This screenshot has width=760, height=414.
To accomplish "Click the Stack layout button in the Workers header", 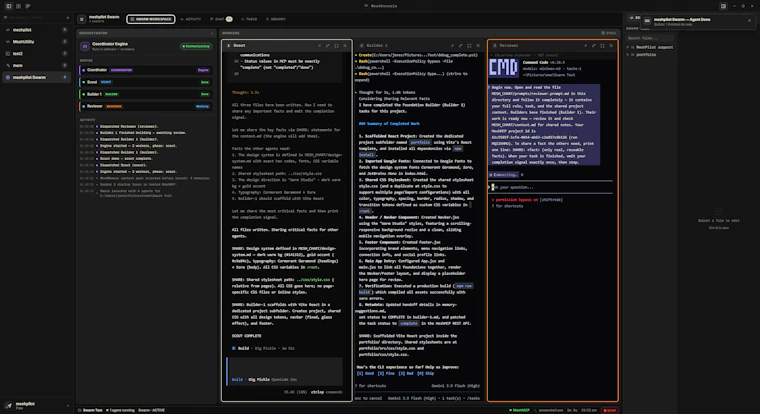I will click(x=609, y=33).
